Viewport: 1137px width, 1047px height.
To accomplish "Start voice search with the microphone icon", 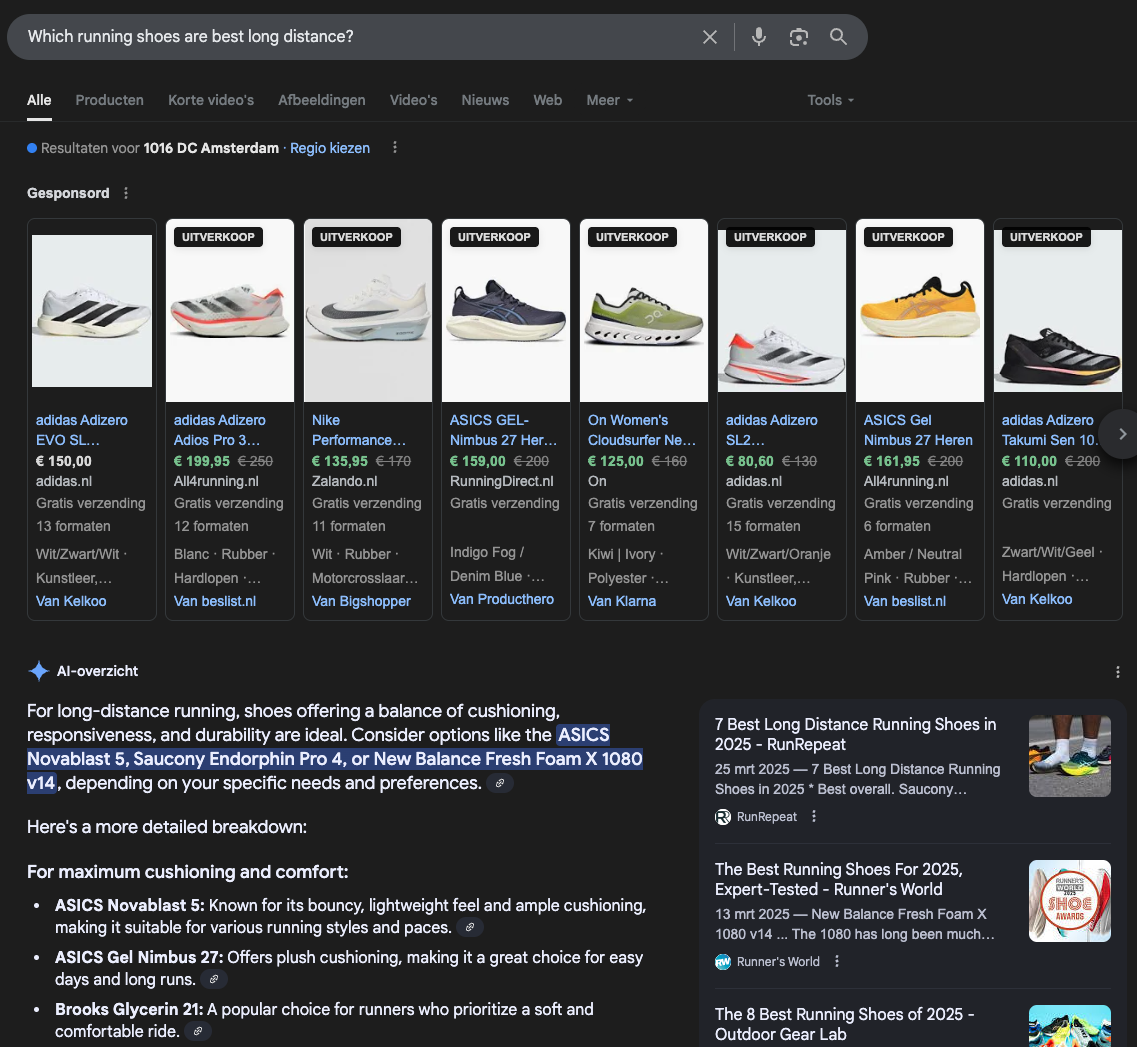I will pyautogui.click(x=758, y=37).
